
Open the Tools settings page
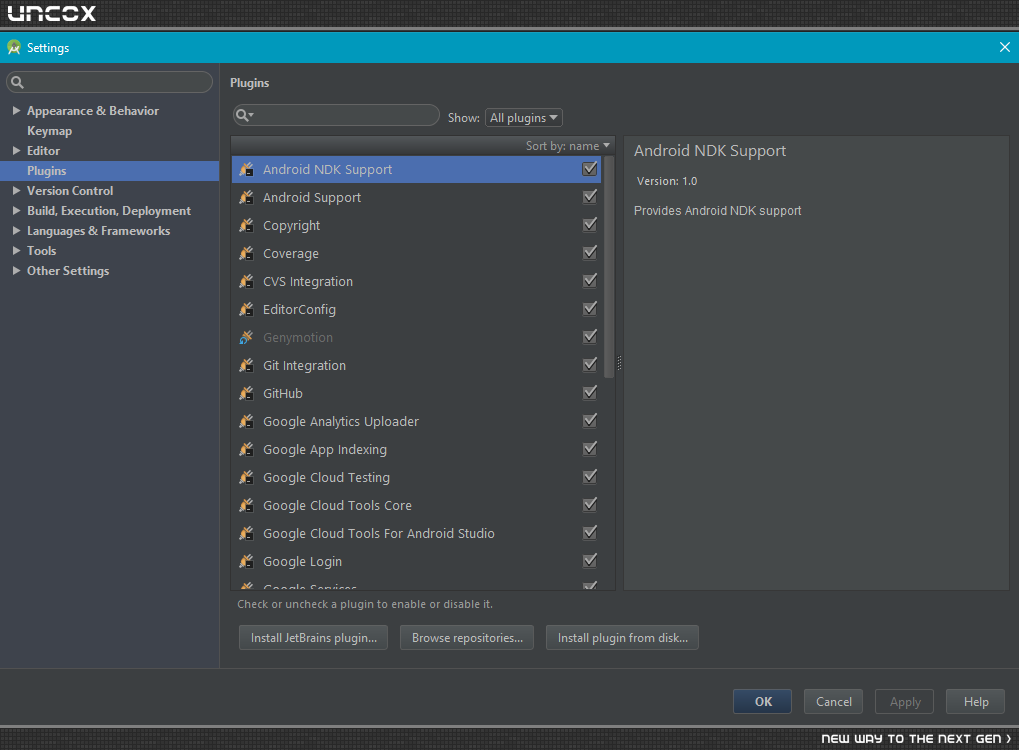click(x=42, y=251)
